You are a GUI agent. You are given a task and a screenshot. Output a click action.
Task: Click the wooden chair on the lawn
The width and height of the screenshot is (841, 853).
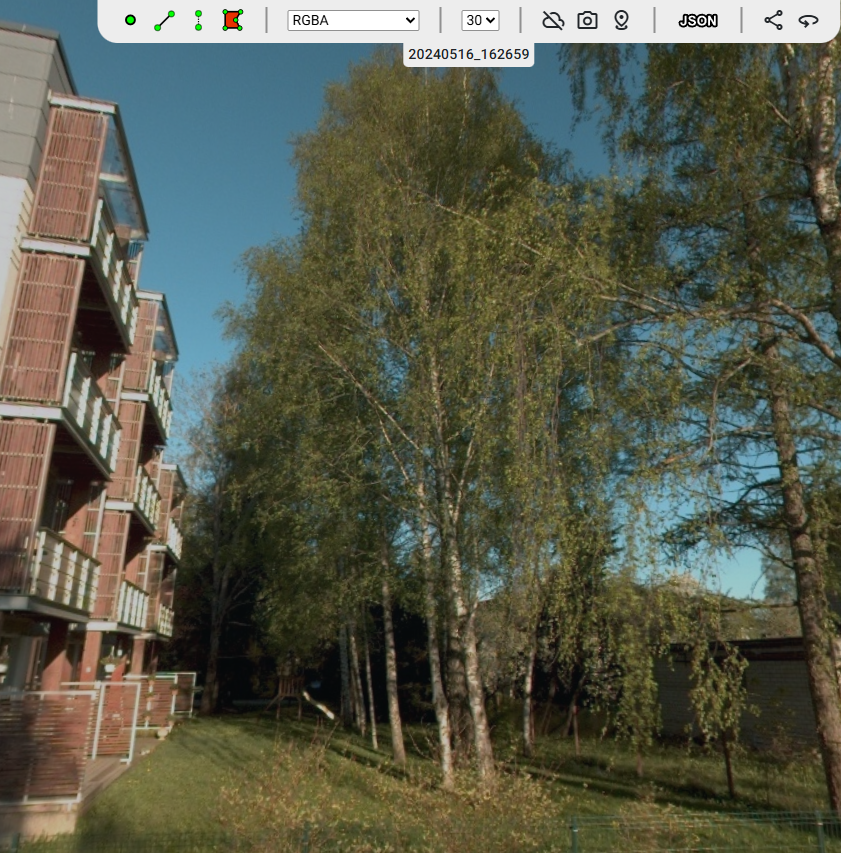coord(289,692)
